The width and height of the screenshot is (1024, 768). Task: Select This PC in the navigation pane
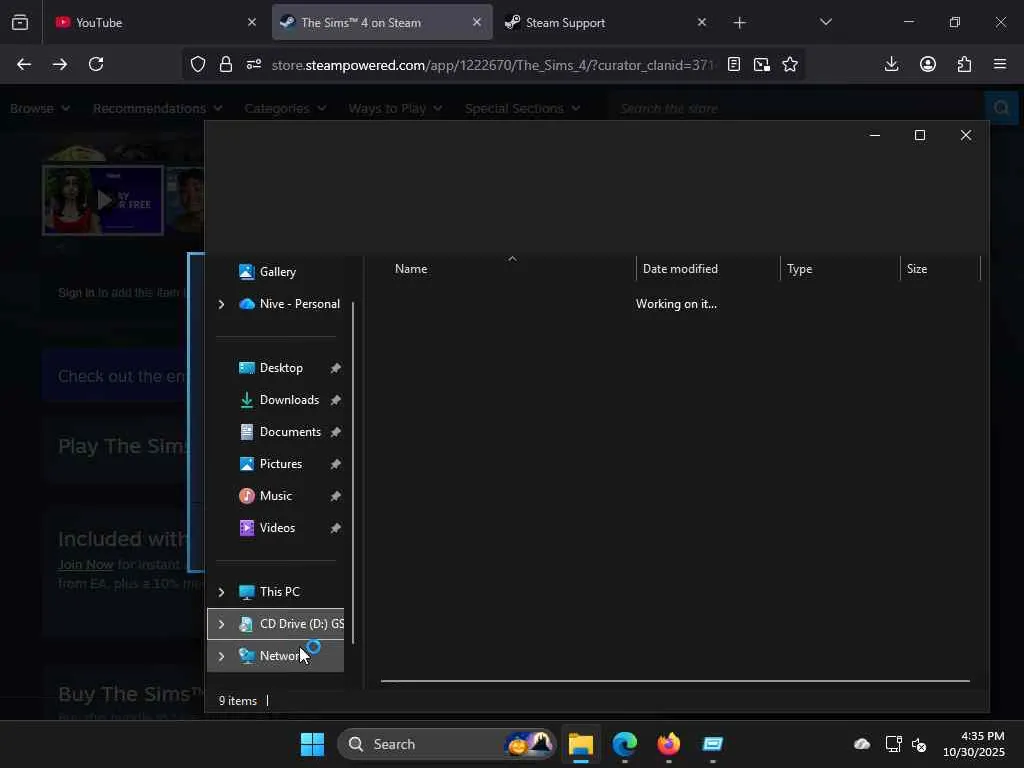click(280, 592)
